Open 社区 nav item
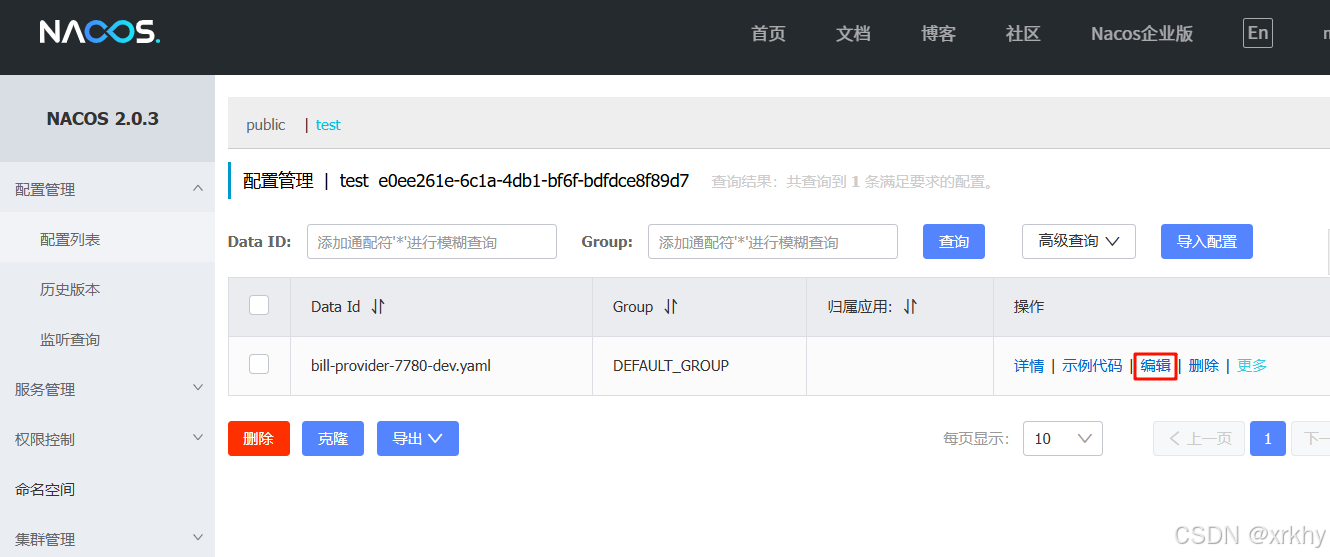Image resolution: width=1330 pixels, height=557 pixels. coord(1023,34)
